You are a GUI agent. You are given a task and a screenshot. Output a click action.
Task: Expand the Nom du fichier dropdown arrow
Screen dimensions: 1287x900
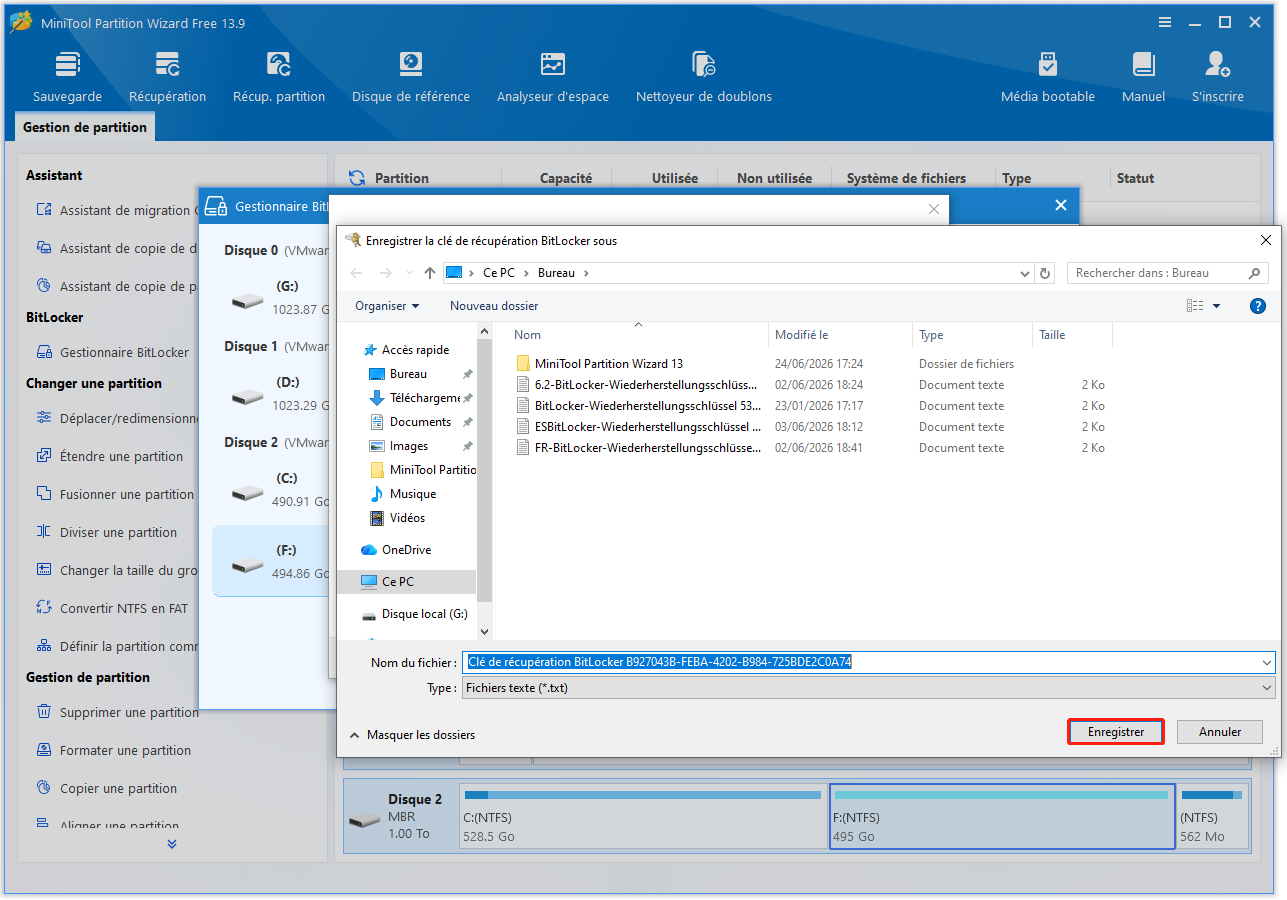pyautogui.click(x=1267, y=662)
